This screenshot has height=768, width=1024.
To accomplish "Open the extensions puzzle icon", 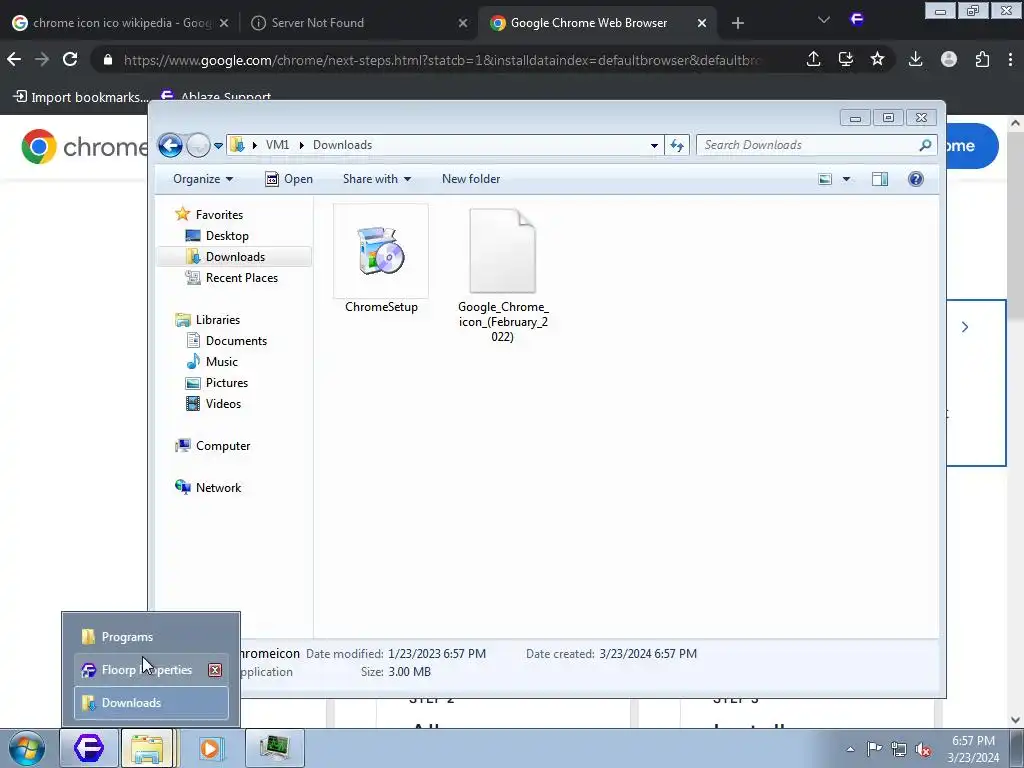I will click(982, 59).
